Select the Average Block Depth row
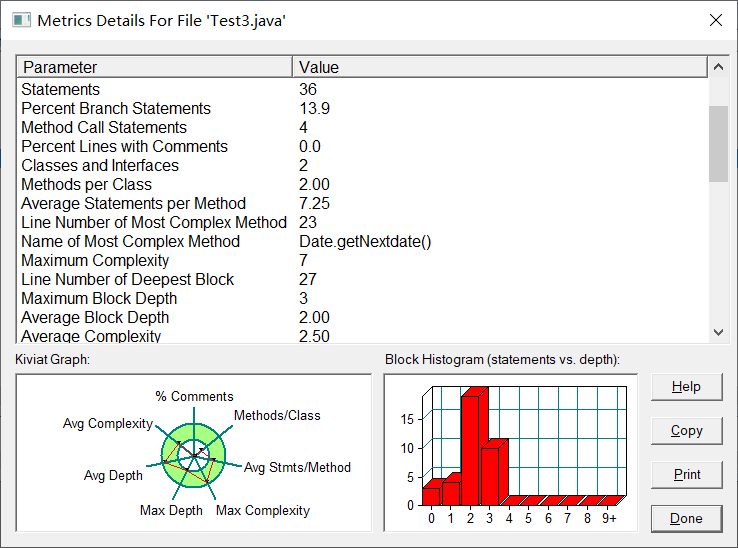Screen dimensions: 738x548 362,317
